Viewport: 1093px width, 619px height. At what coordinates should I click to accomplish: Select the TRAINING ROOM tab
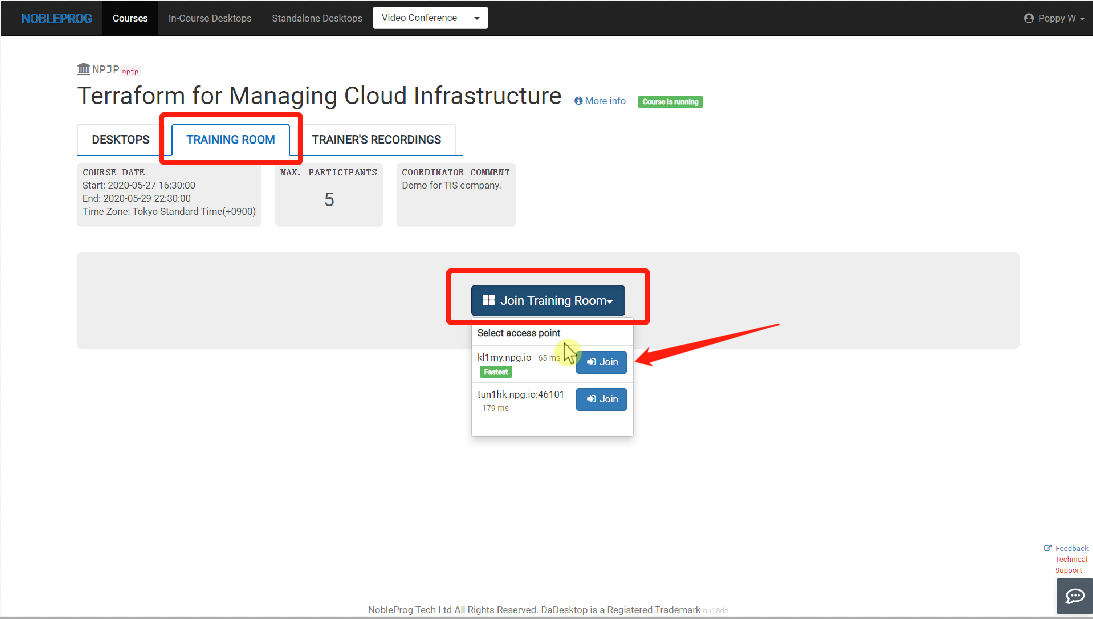pyautogui.click(x=231, y=139)
